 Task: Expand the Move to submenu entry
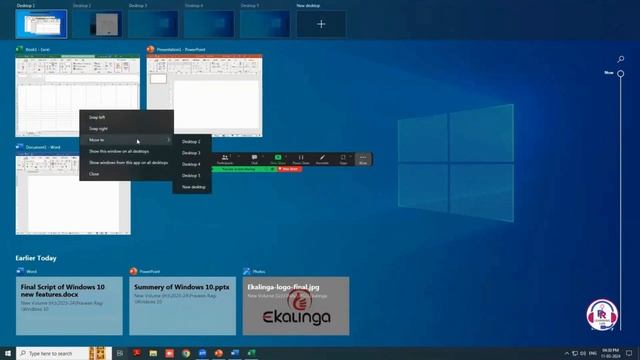[x=127, y=140]
